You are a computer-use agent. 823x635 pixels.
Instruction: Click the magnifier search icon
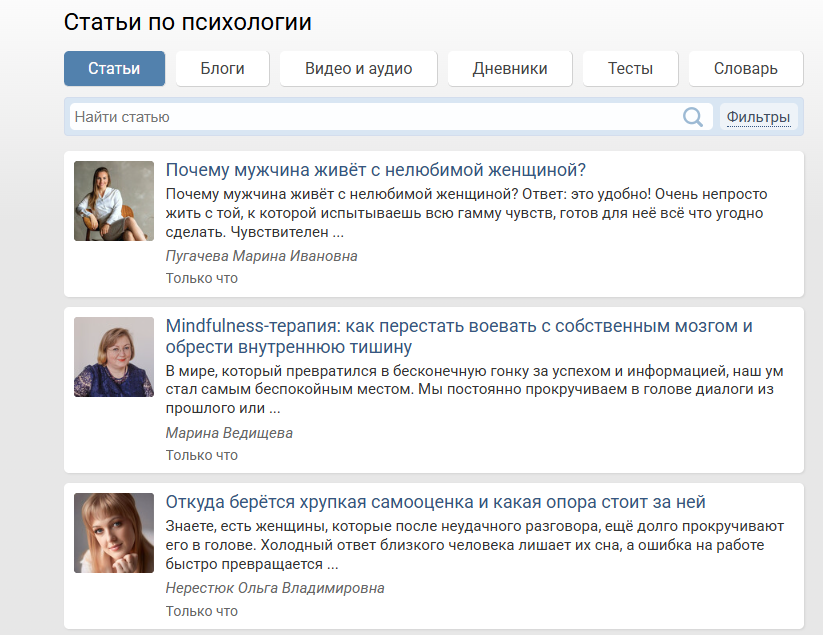(692, 117)
